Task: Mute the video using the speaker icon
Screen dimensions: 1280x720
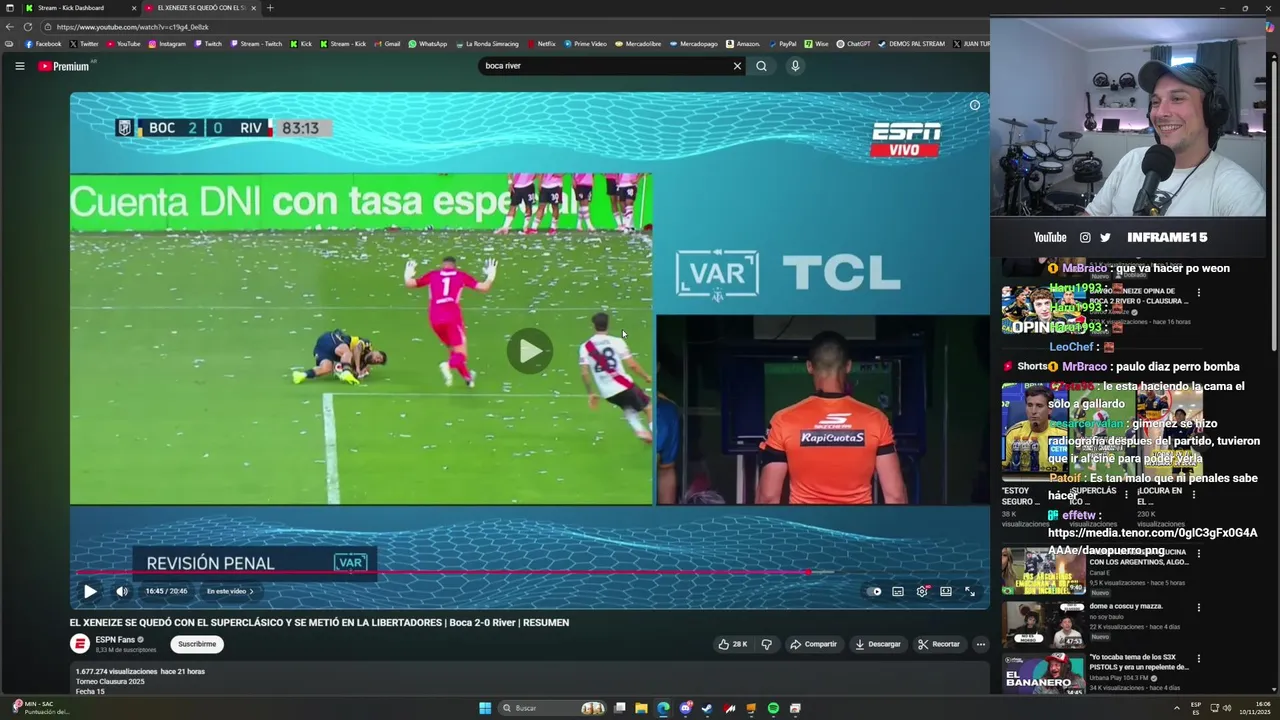Action: pos(122,591)
